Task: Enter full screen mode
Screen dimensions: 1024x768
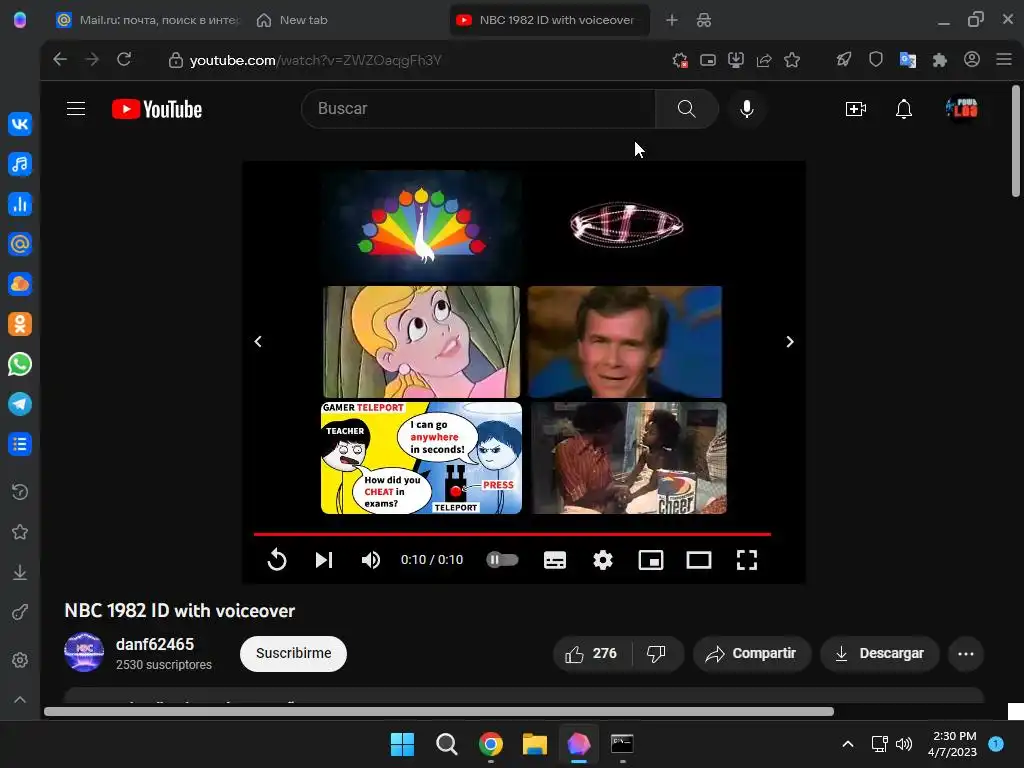Action: pyautogui.click(x=747, y=560)
